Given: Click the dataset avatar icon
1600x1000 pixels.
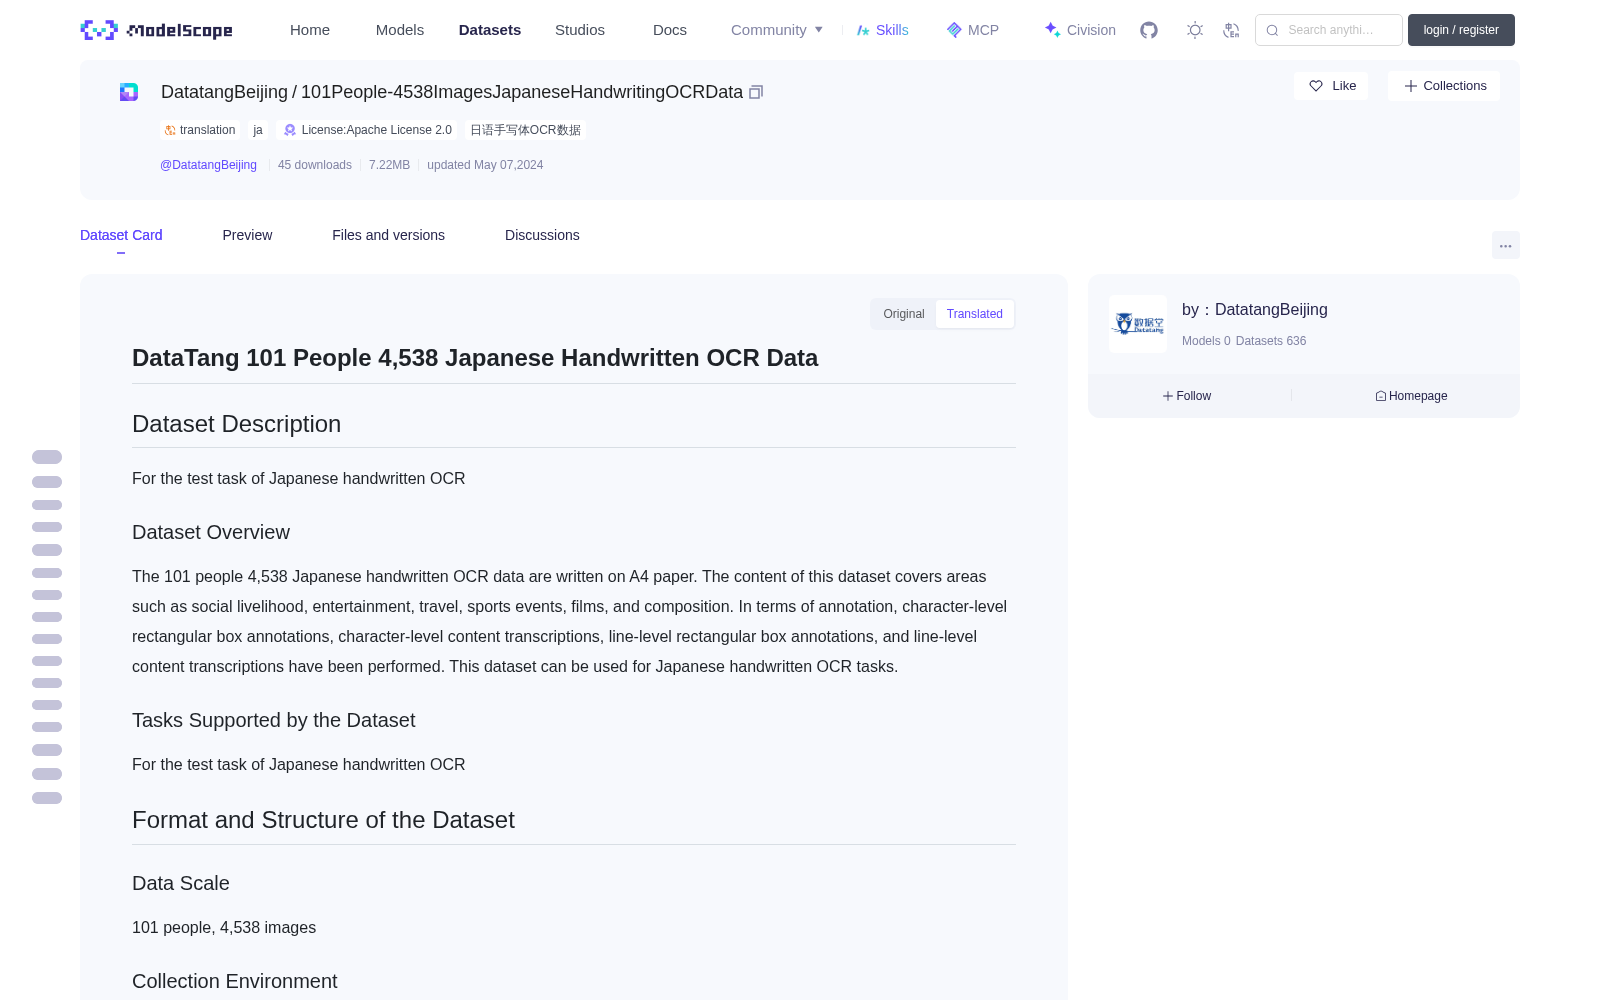Looking at the screenshot, I should click(x=129, y=92).
